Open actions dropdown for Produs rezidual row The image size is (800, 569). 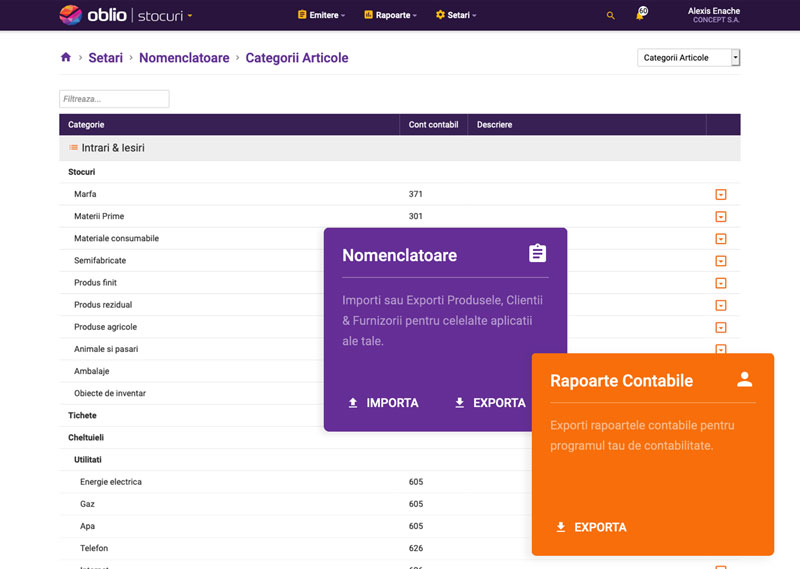(x=720, y=305)
